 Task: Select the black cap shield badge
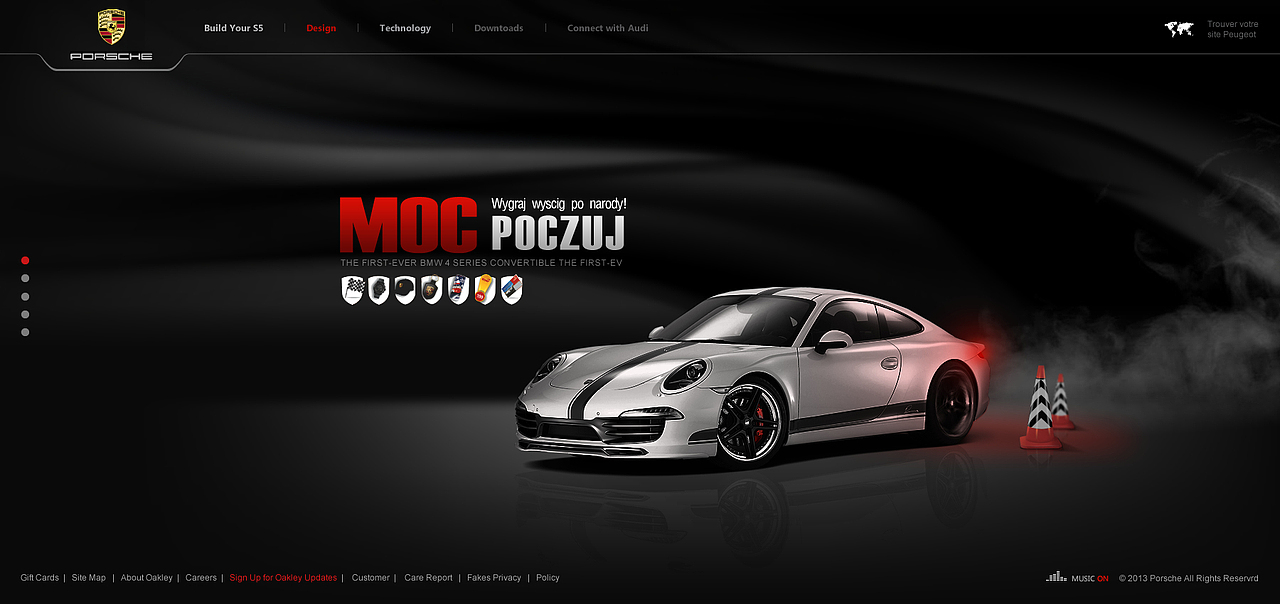(x=405, y=290)
